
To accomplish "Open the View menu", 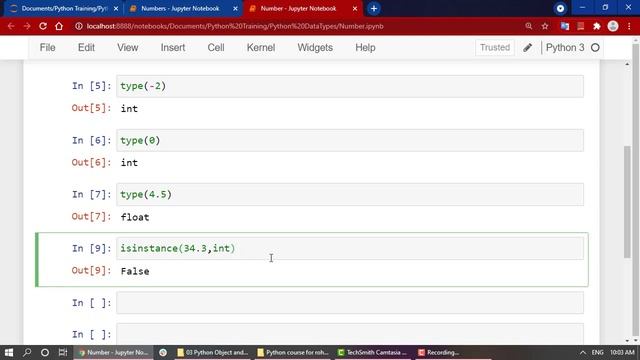I will [x=128, y=48].
